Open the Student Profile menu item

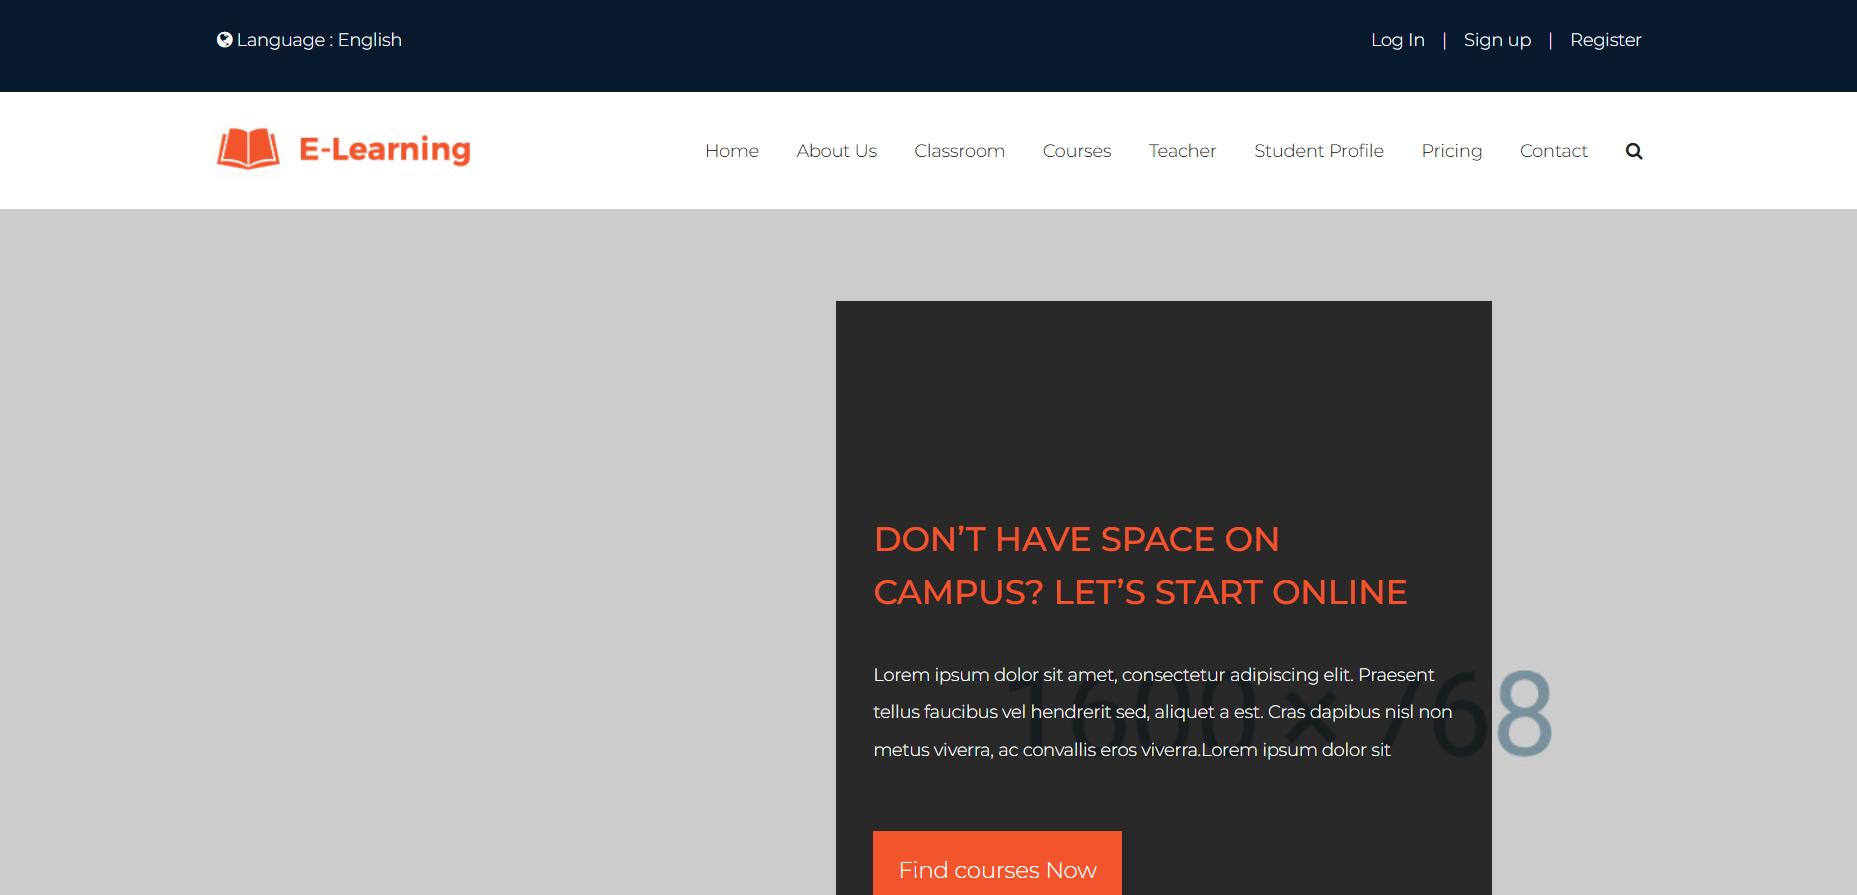(1319, 151)
